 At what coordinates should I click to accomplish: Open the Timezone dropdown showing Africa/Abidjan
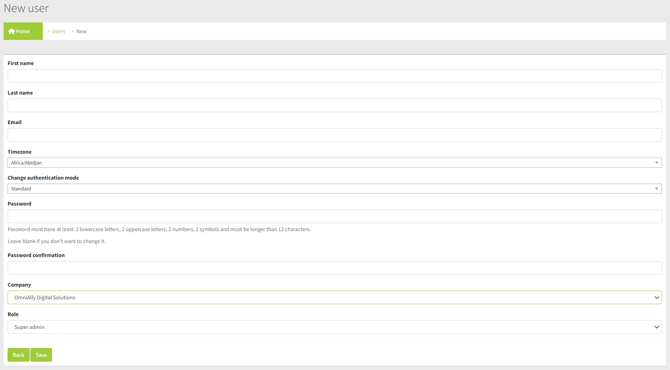[335, 163]
